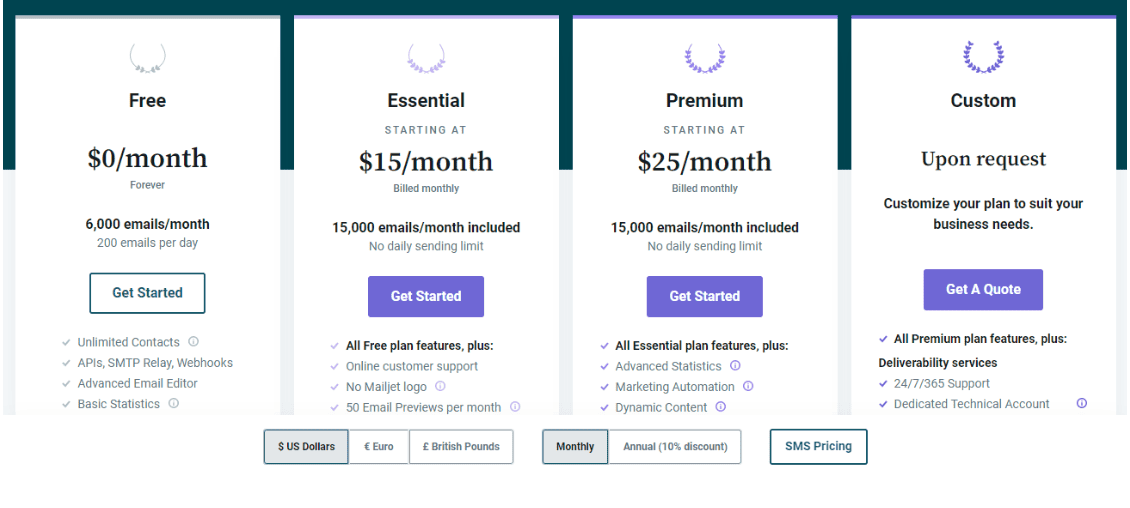1130x508 pixels.
Task: Switch currency to € Euro
Action: click(x=379, y=447)
